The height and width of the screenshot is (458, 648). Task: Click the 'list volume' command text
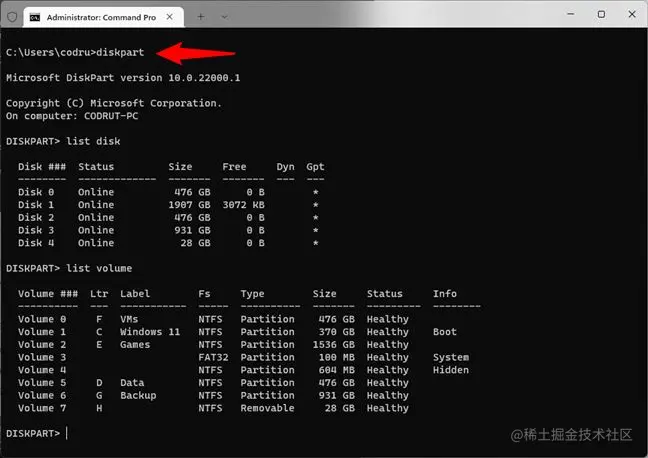pyautogui.click(x=99, y=268)
